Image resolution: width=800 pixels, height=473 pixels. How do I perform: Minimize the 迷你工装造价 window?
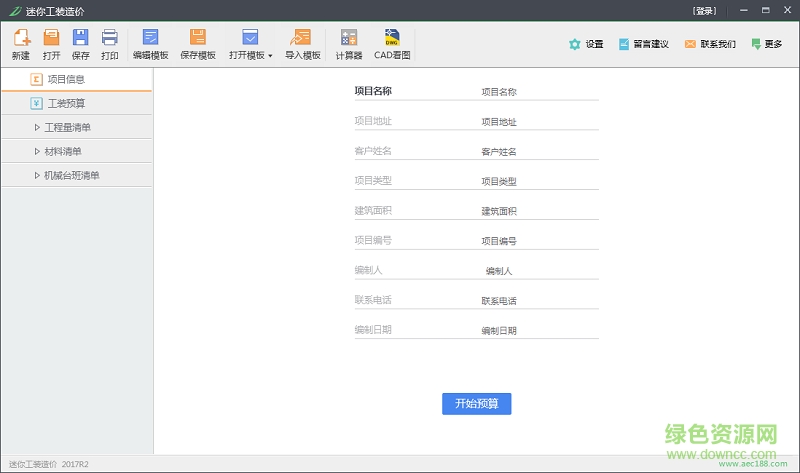point(744,10)
